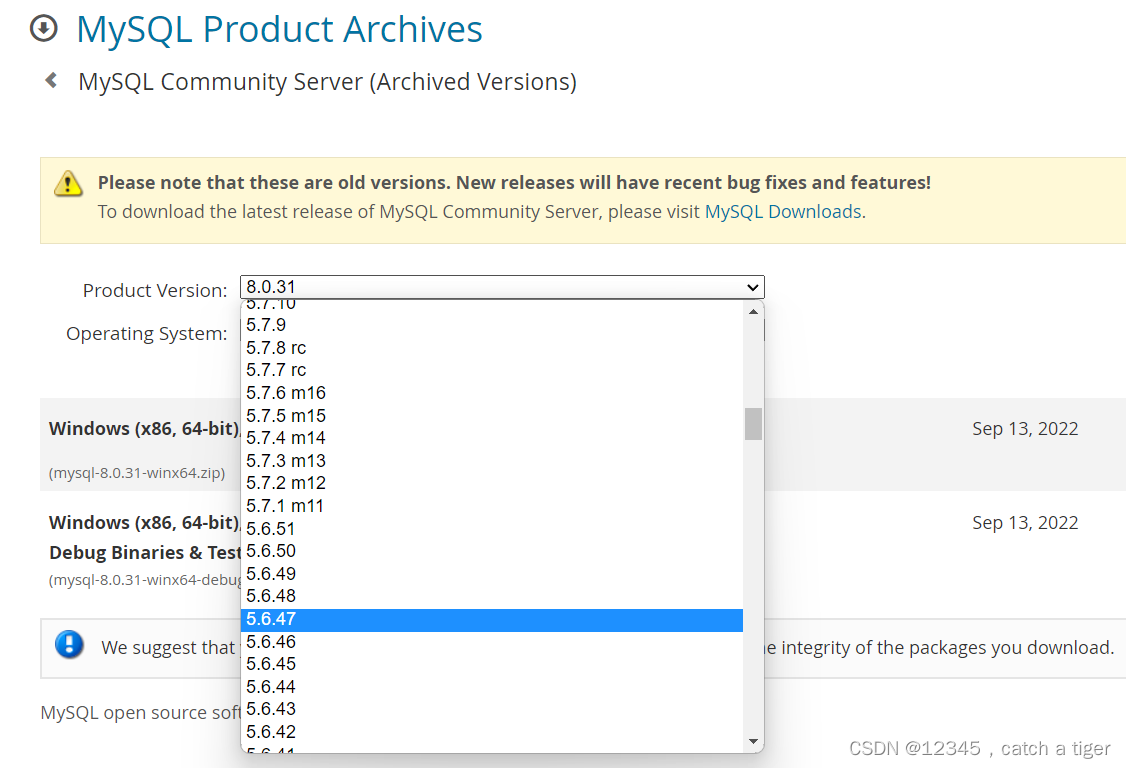Screen dimensions: 1126x768
Task: Select version 5.7.9 from the list
Action: [x=492, y=325]
